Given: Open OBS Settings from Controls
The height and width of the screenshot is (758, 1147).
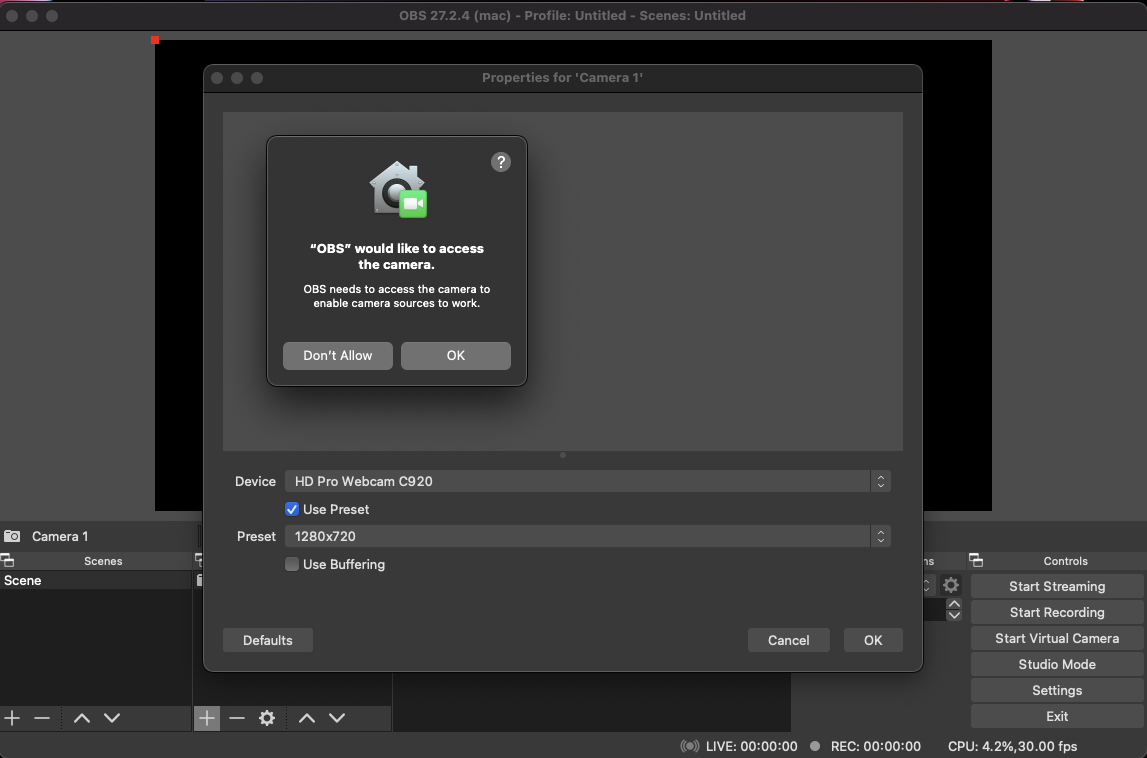Looking at the screenshot, I should tap(1057, 690).
